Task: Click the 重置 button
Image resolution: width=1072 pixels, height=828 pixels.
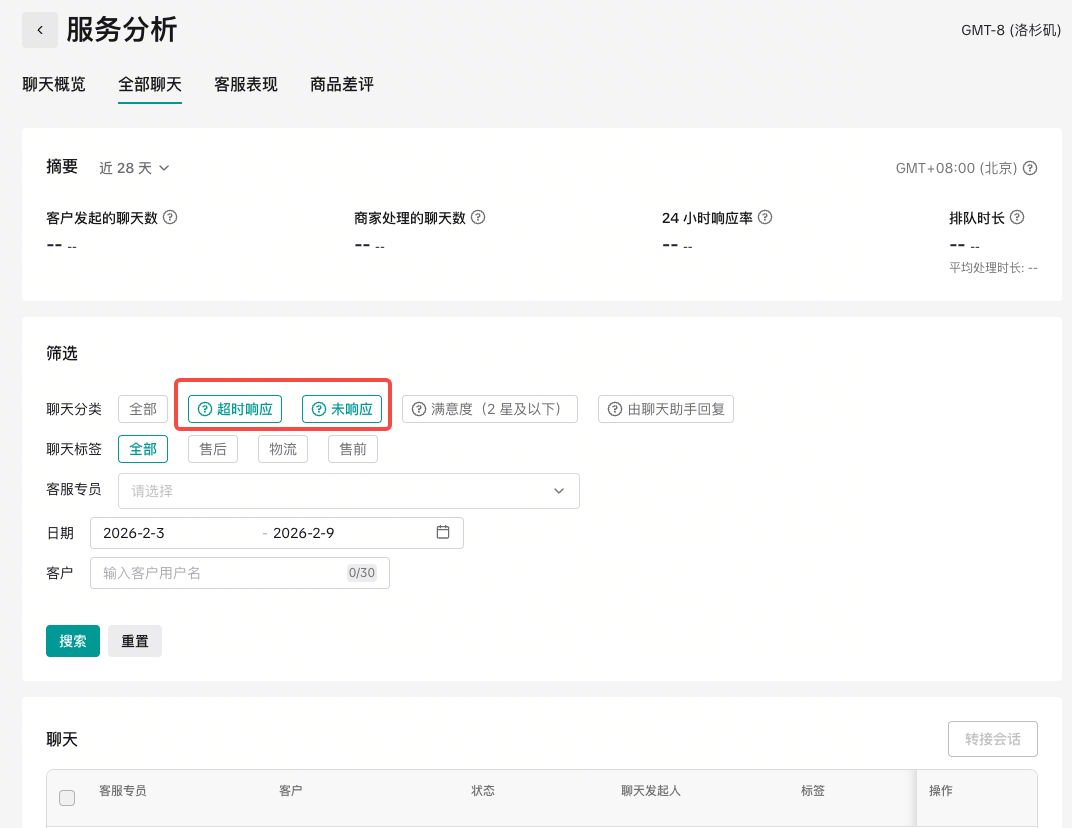Action: coord(135,641)
